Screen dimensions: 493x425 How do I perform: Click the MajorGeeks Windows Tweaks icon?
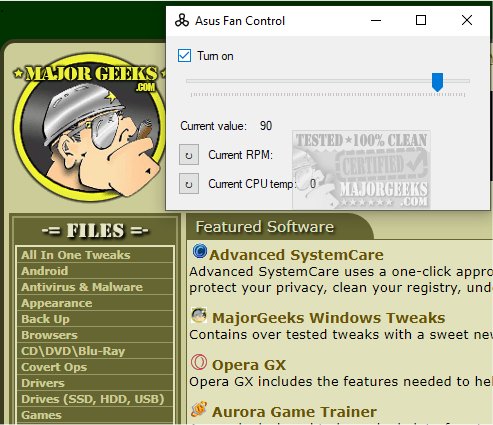[x=199, y=315]
